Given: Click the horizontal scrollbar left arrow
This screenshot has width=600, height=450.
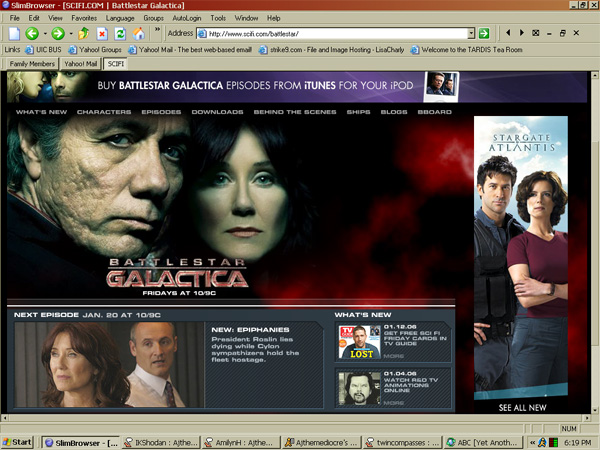Looking at the screenshot, I should tap(4, 418).
